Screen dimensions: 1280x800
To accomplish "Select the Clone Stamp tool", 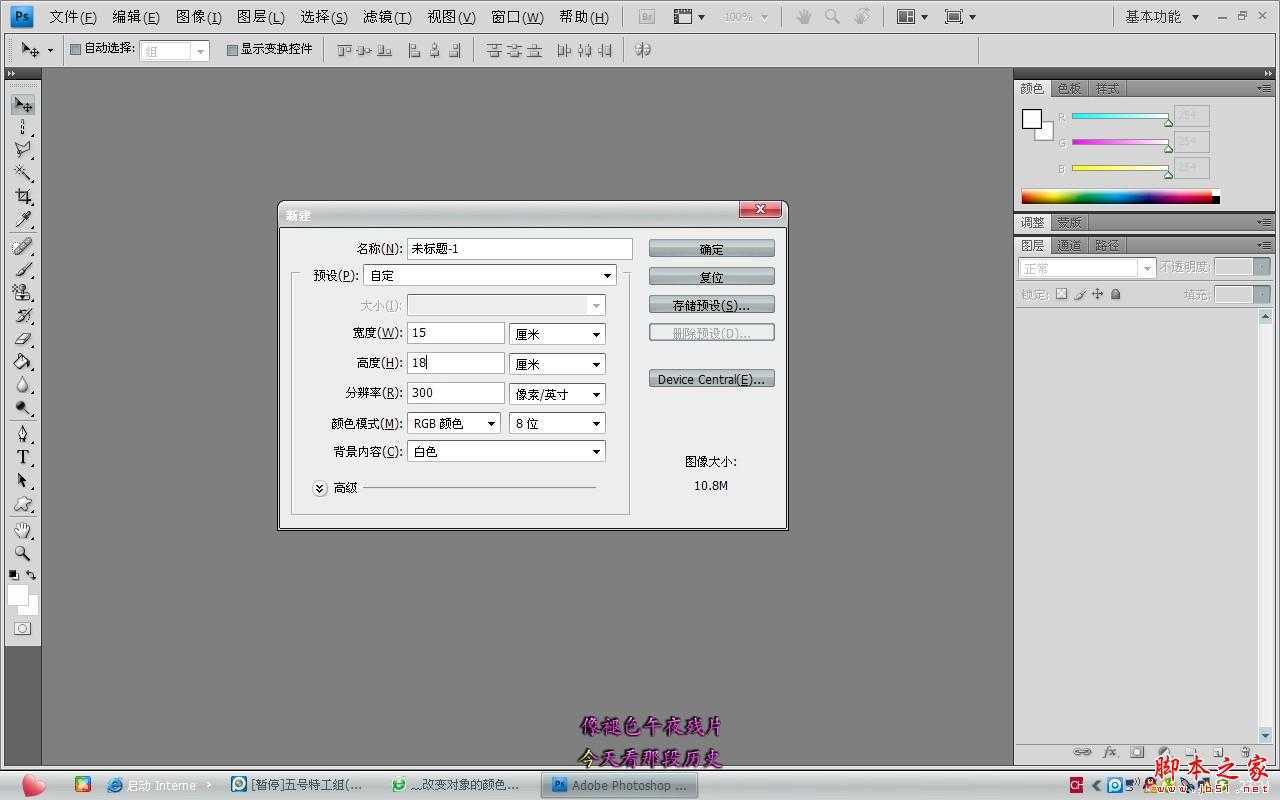I will tap(22, 292).
